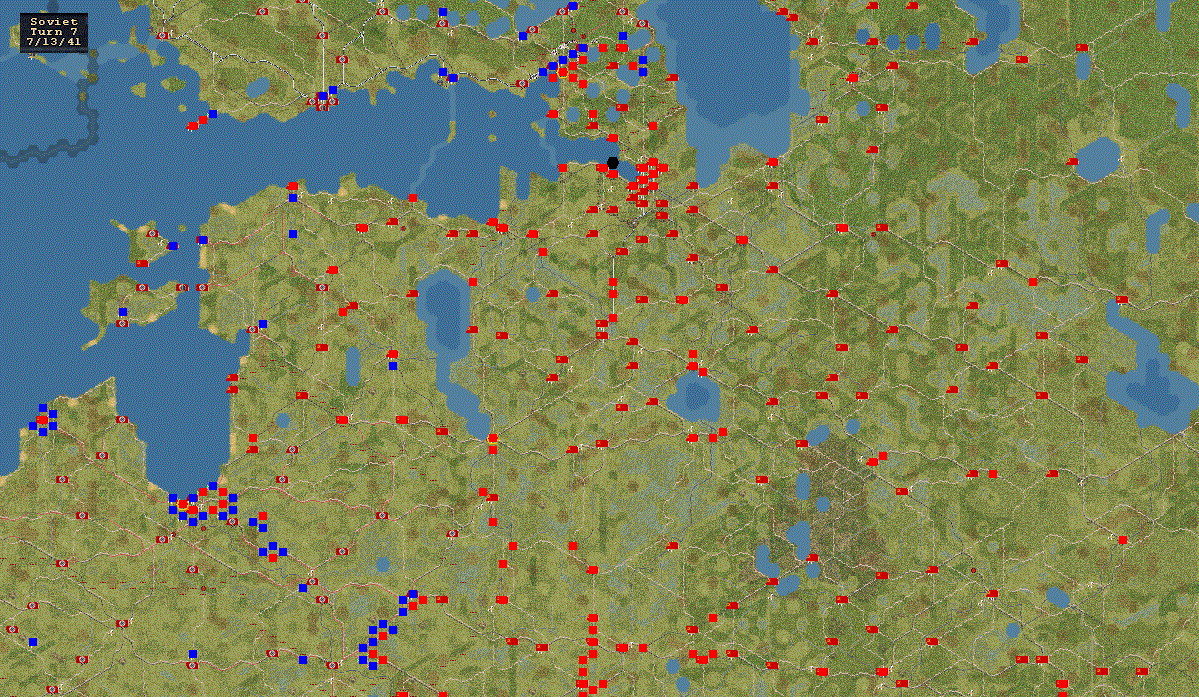This screenshot has height=697, width=1199.
Task: Select the black hexagon marker on the gulf shore
Action: (612, 163)
